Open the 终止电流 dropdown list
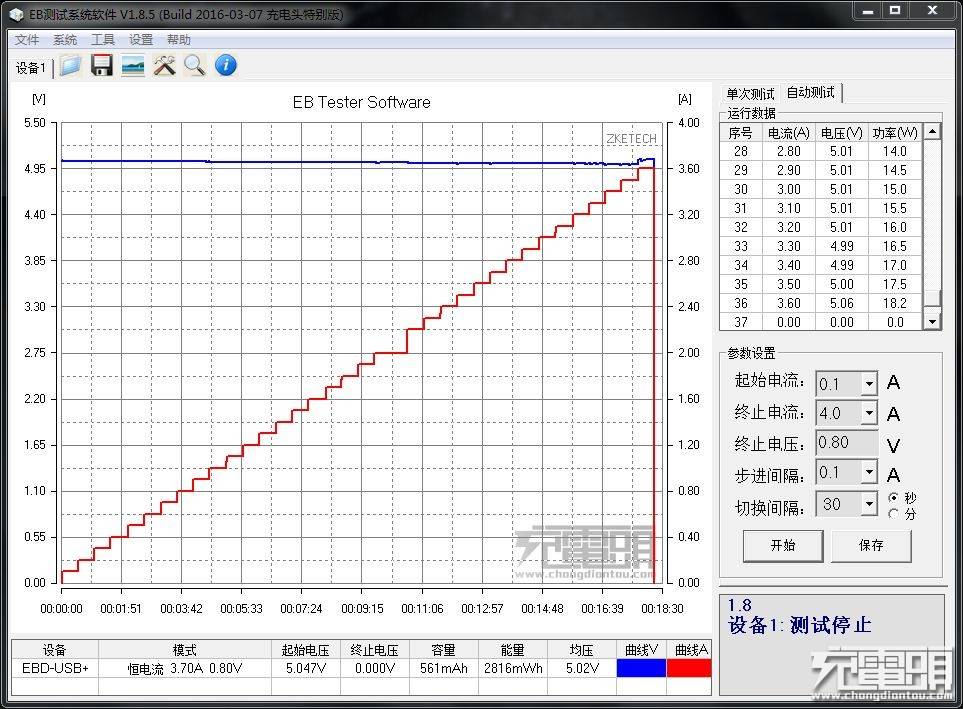Viewport: 963px width, 709px height. (x=871, y=412)
